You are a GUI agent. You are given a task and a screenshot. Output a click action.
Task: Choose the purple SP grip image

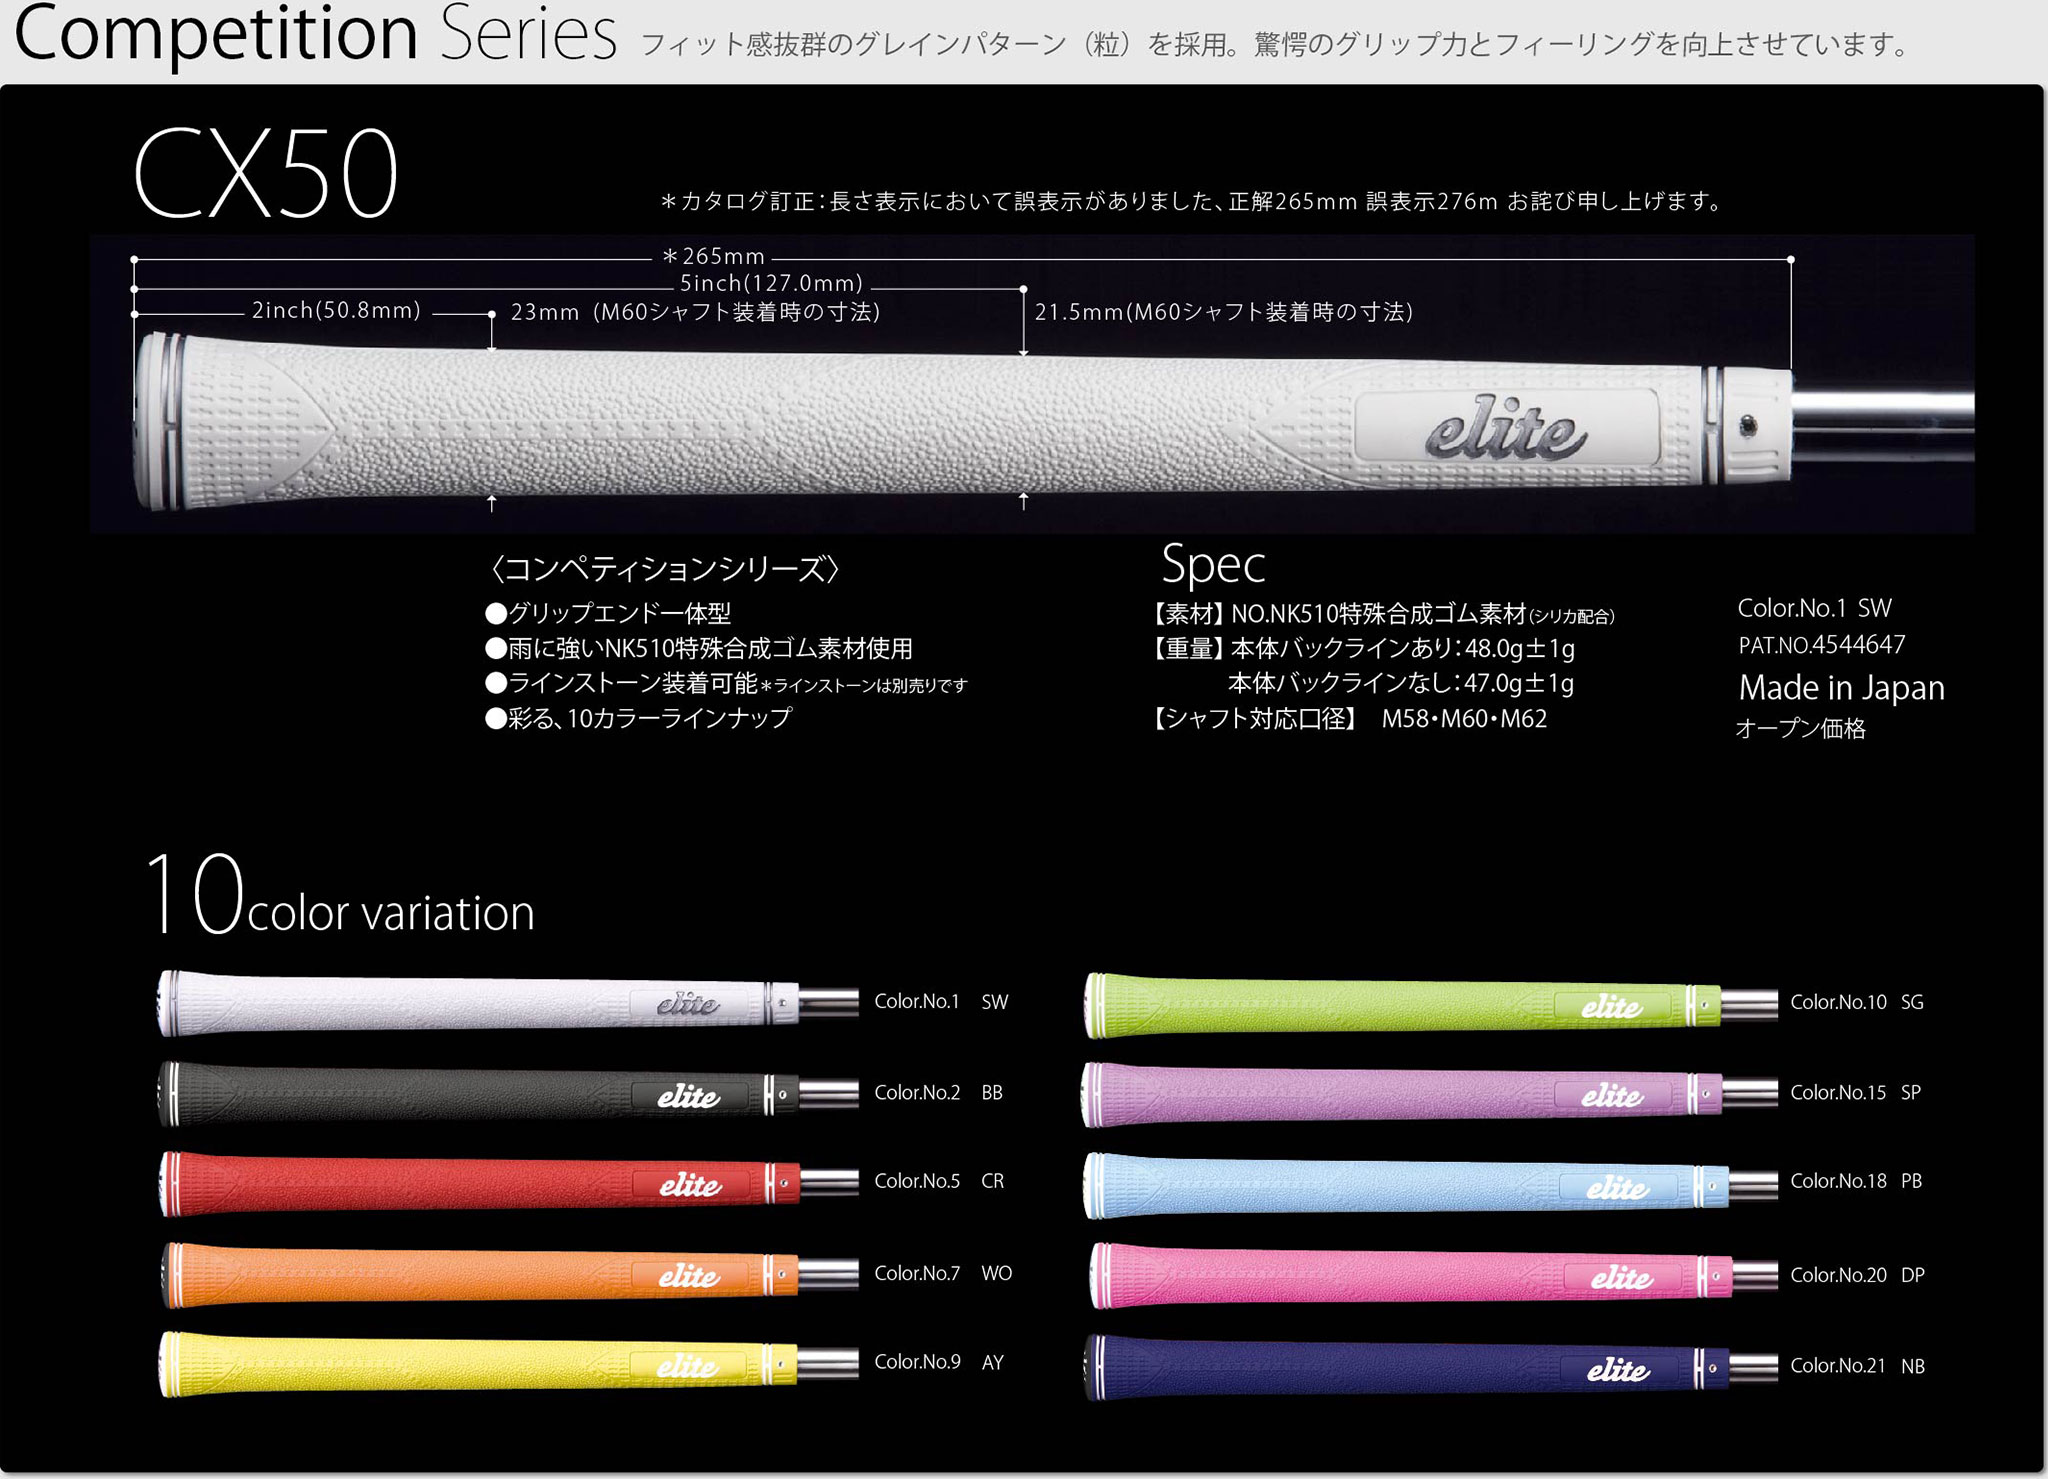1431,1094
